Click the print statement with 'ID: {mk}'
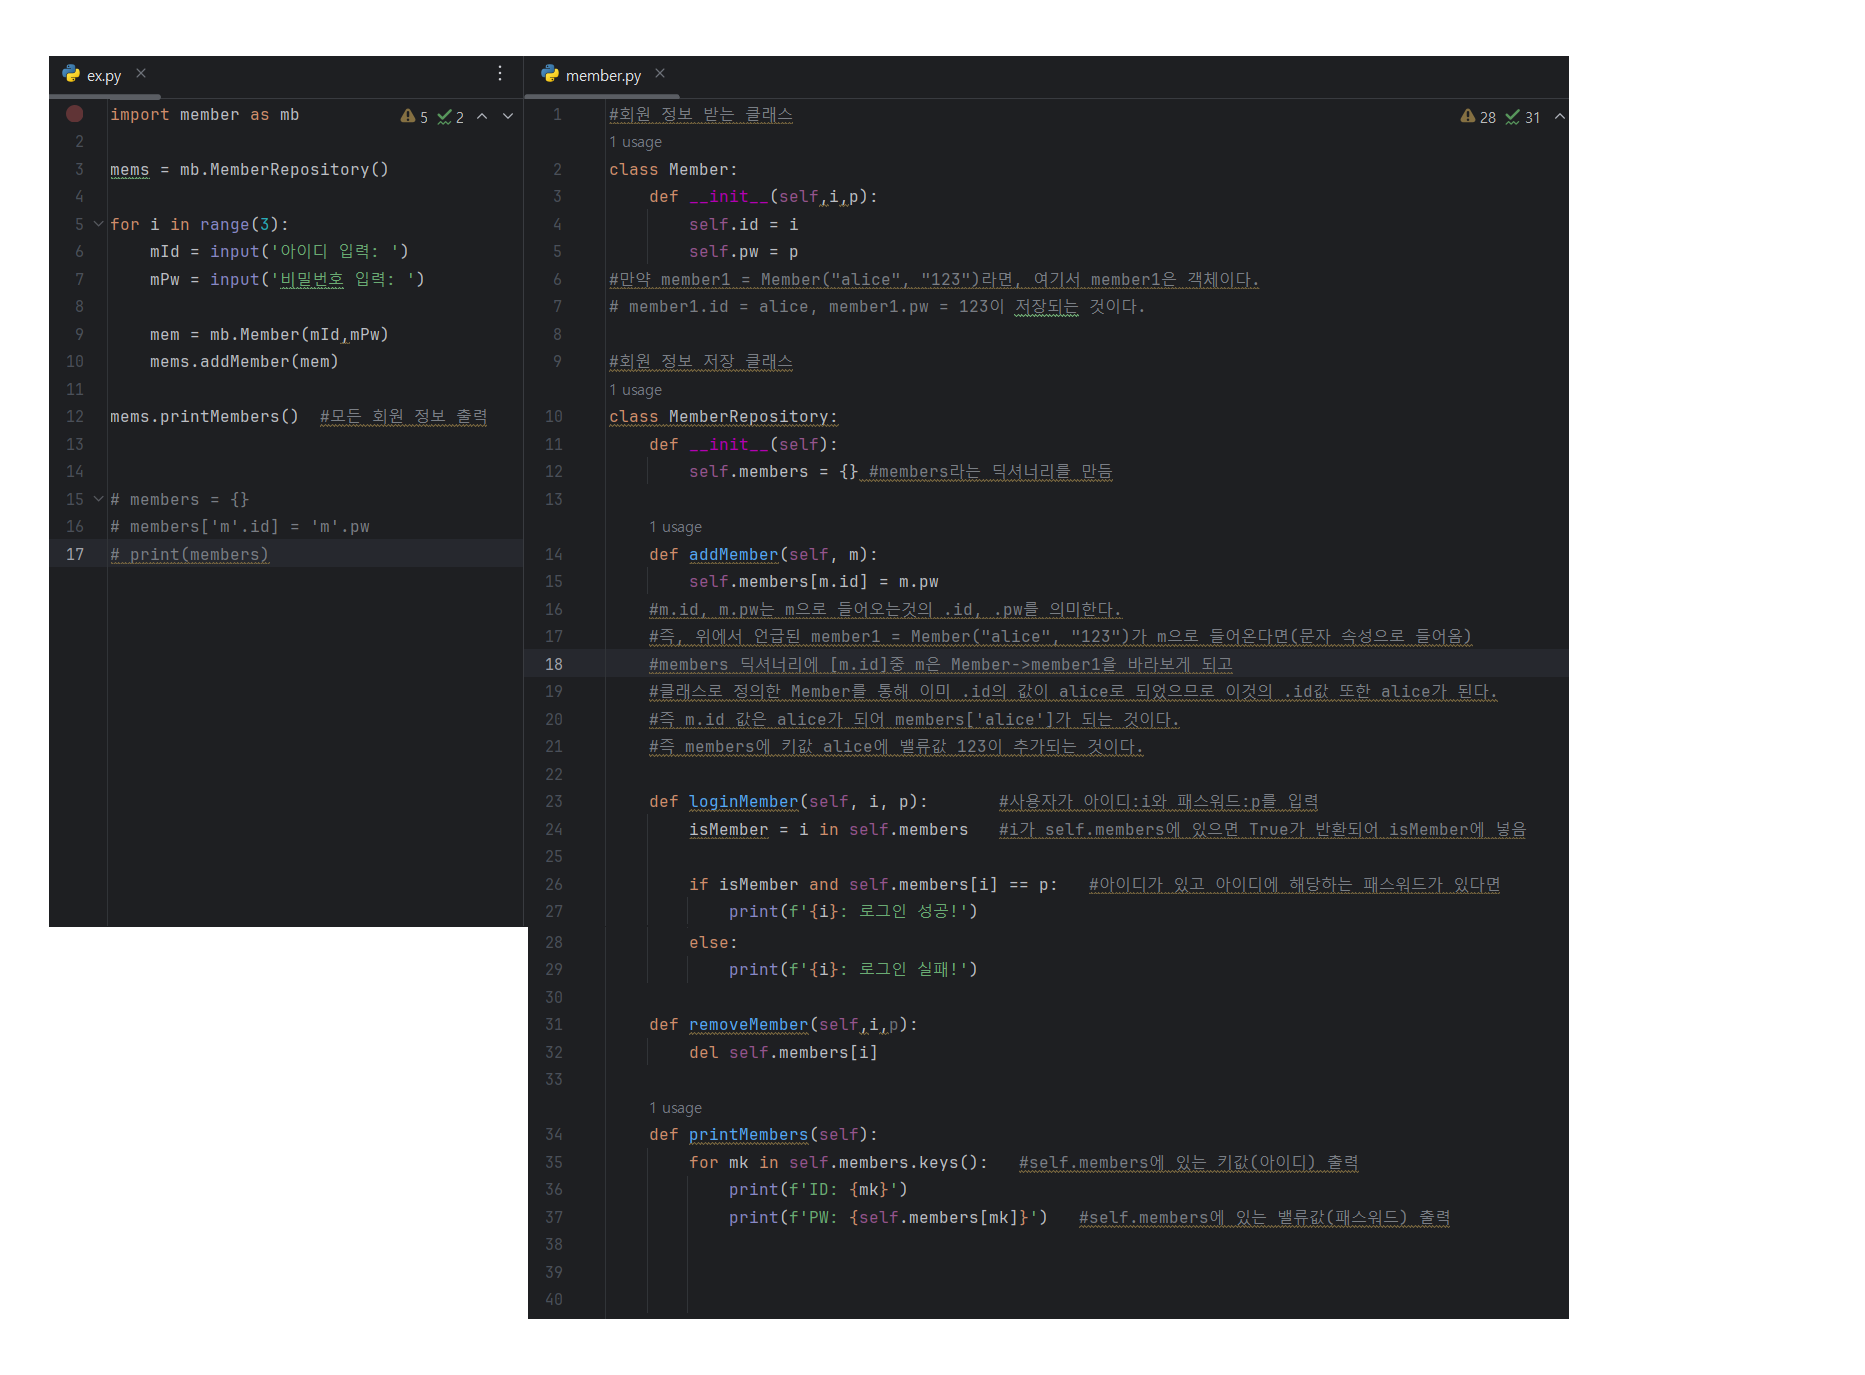Viewport: 1865px width, 1375px height. [x=819, y=1190]
